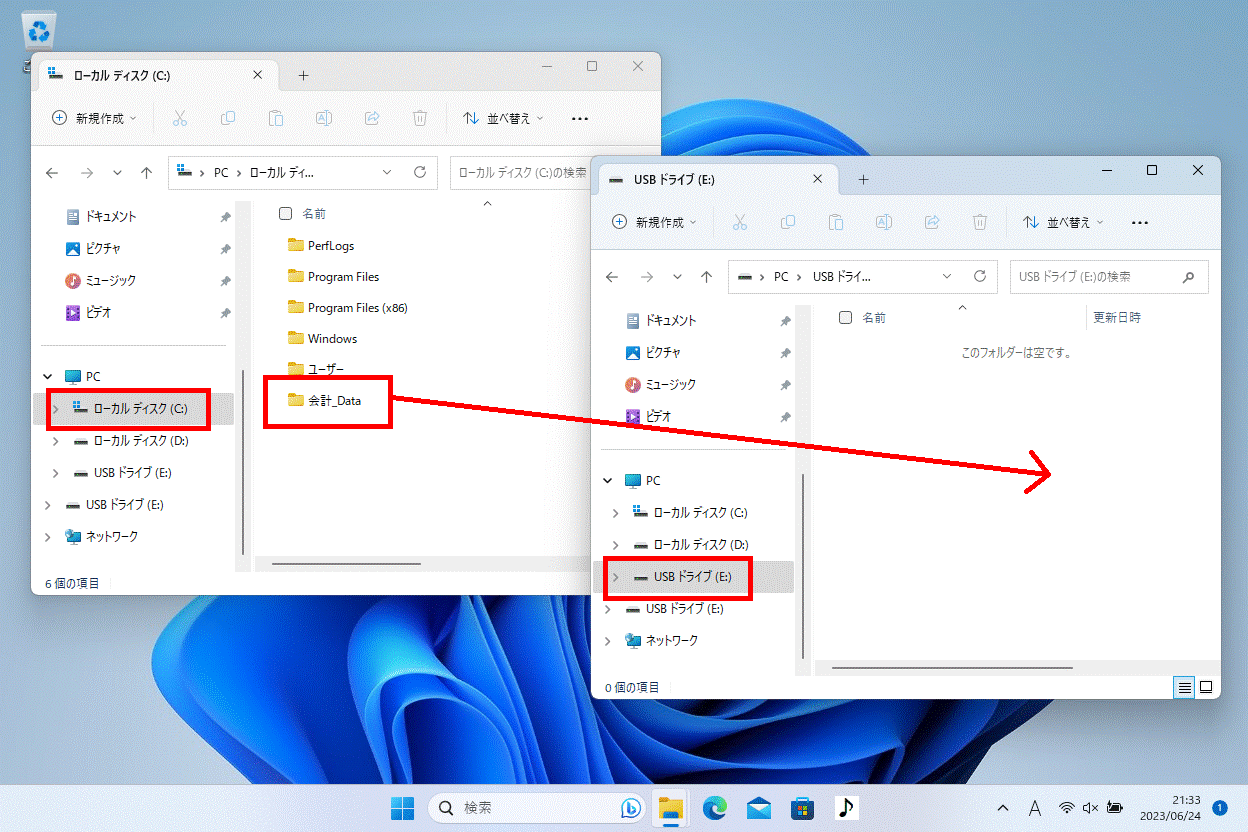Select Windows folder in Local Disk C
Image resolution: width=1248 pixels, height=832 pixels.
[323, 339]
